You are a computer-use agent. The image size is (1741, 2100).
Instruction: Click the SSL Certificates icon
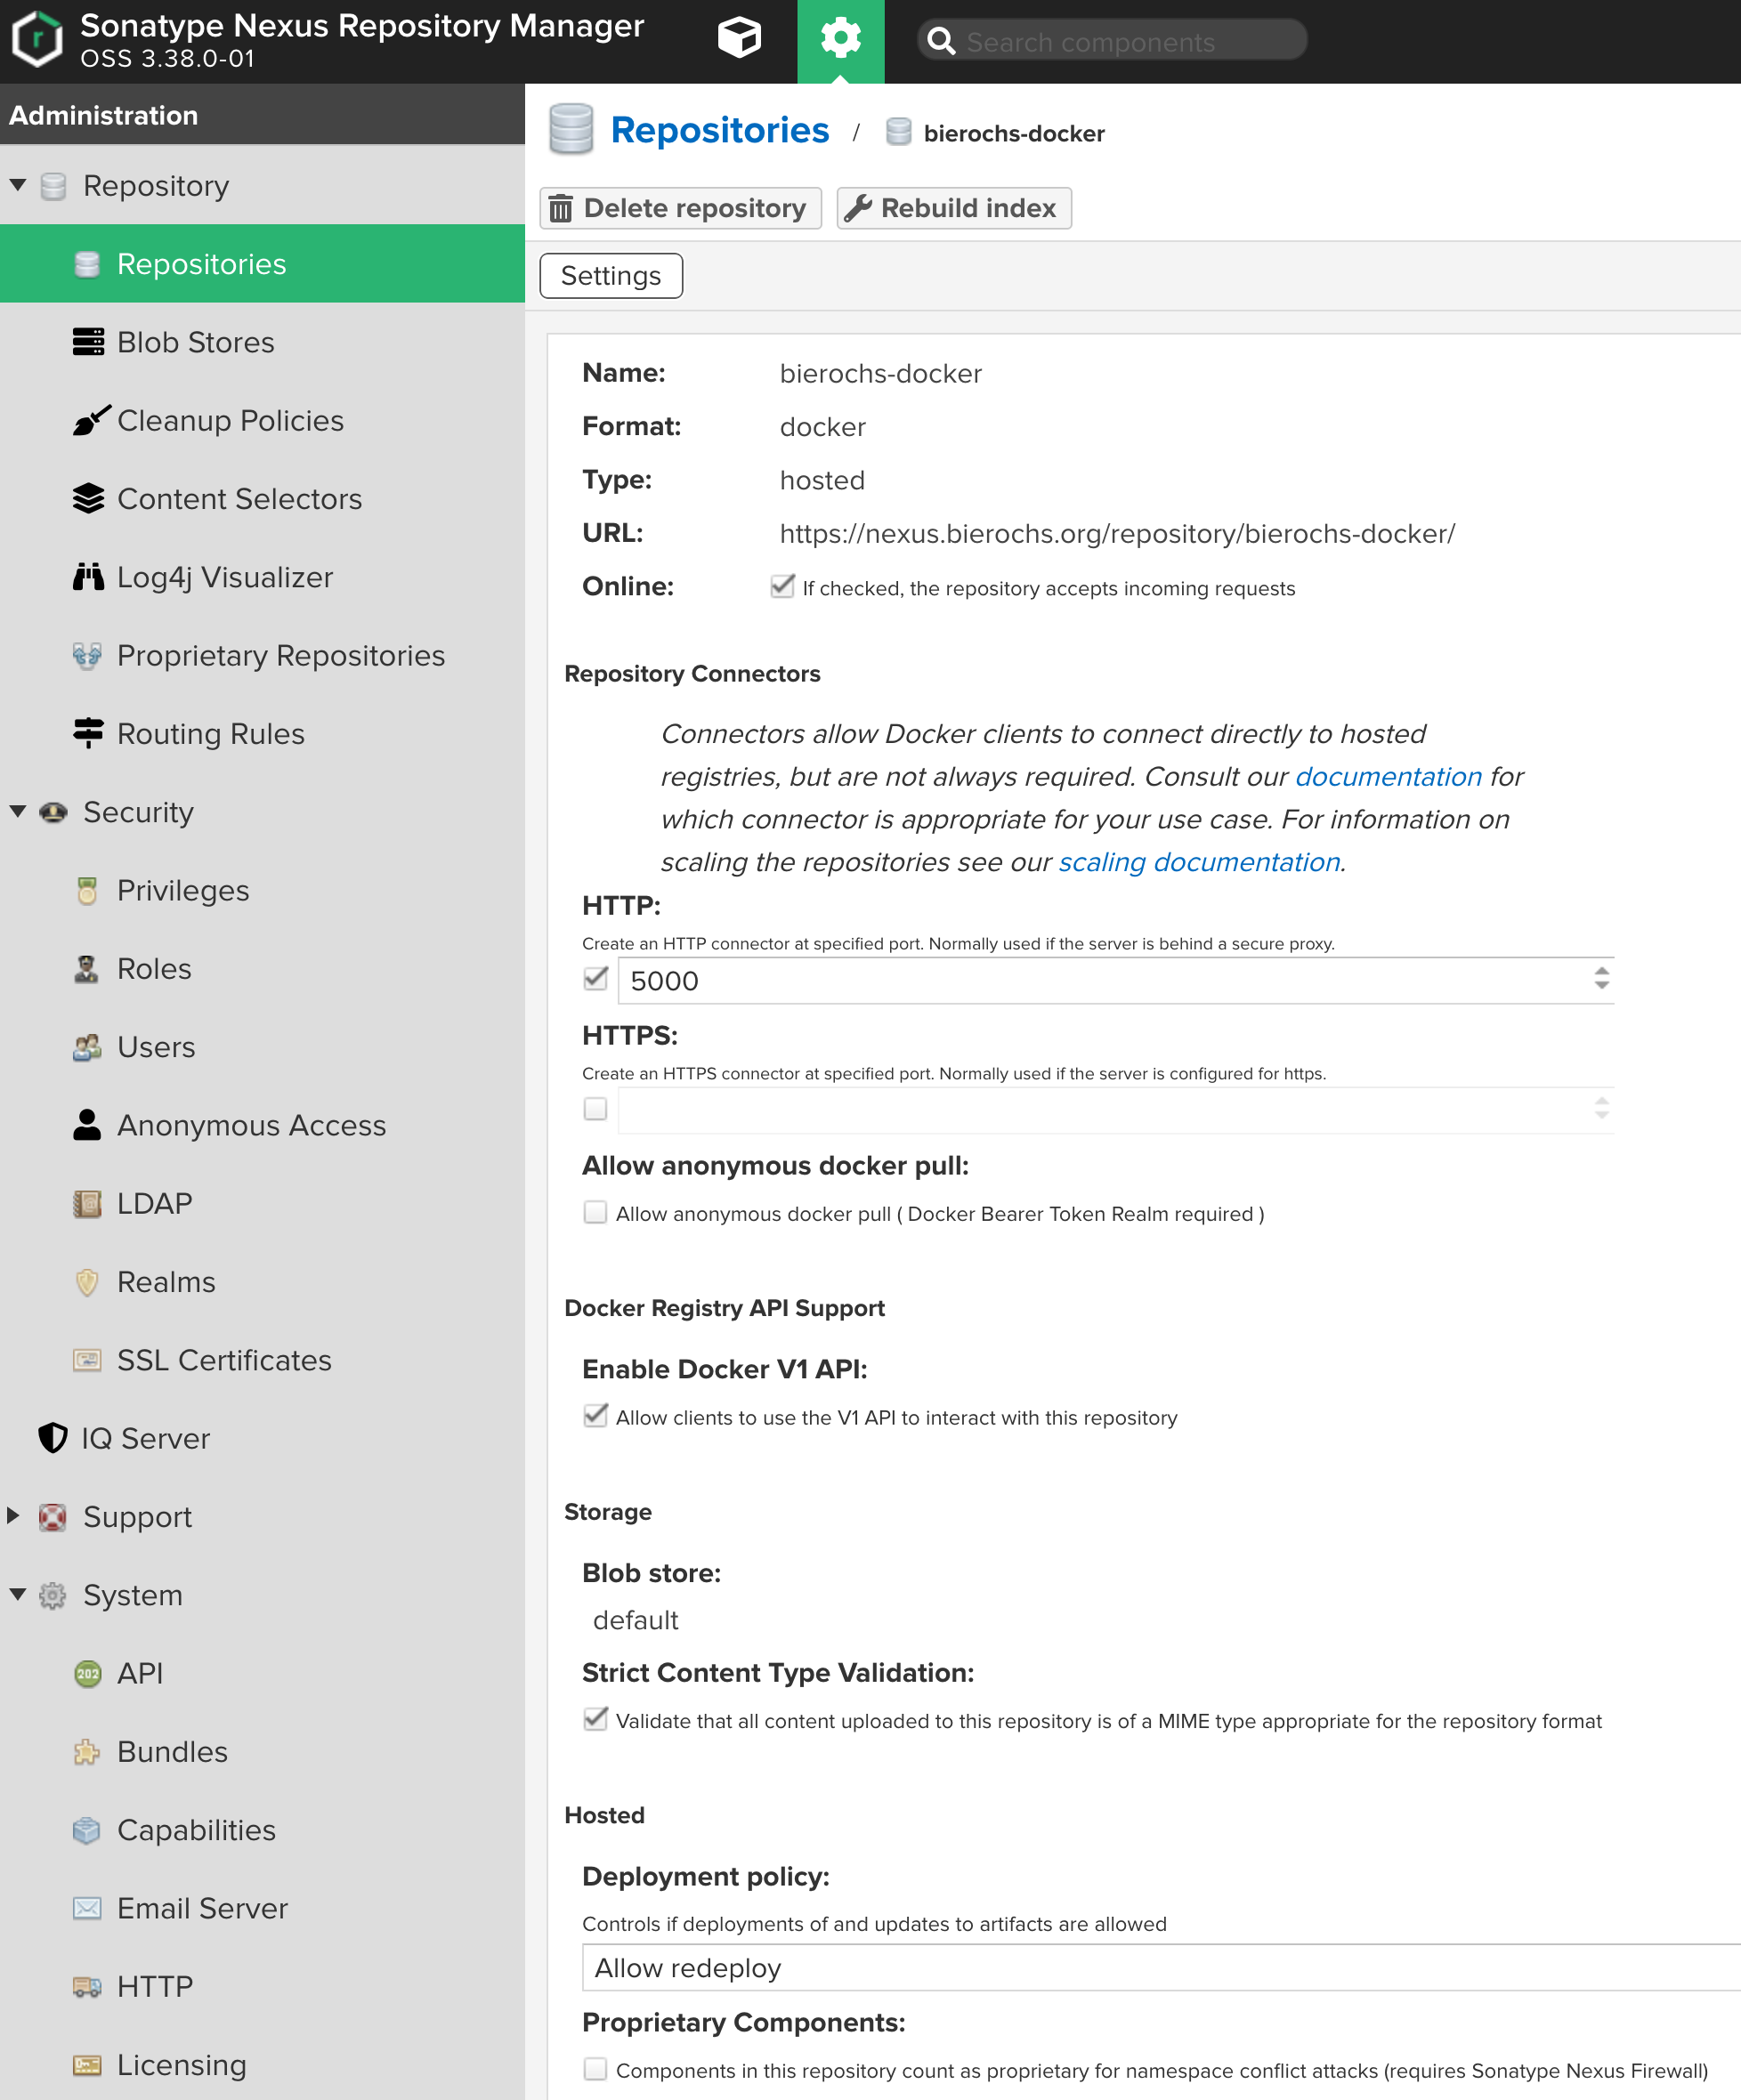tap(87, 1360)
